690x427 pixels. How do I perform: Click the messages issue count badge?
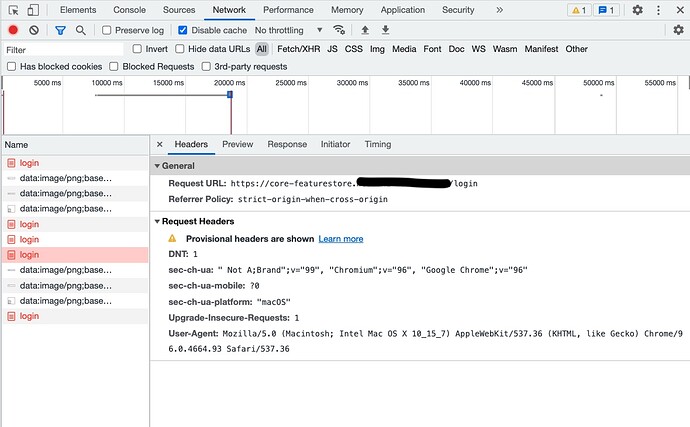coord(606,10)
